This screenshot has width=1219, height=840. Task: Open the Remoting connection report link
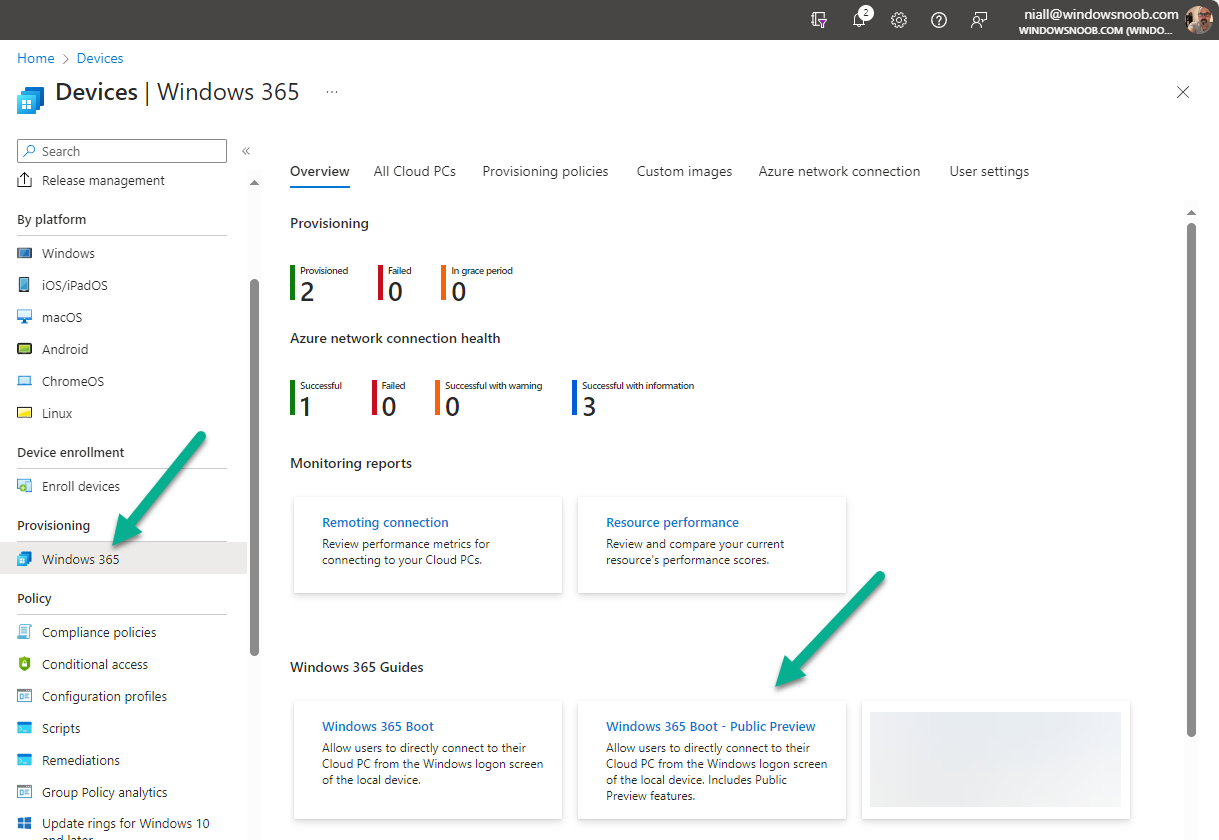pyautogui.click(x=385, y=522)
